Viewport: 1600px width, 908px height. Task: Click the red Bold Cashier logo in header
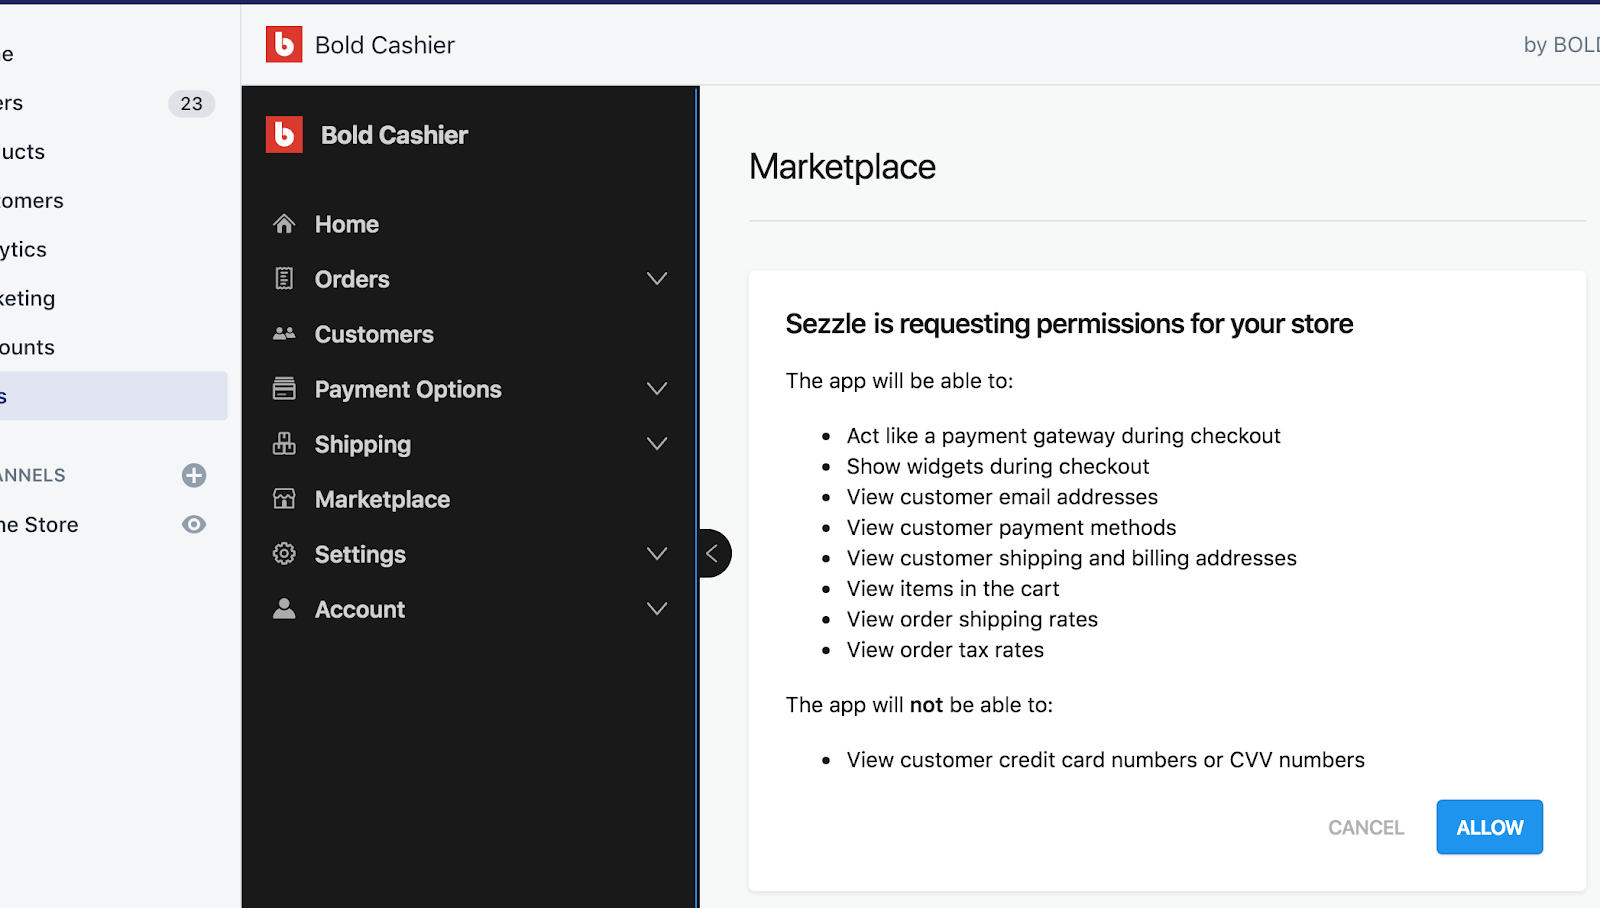(x=284, y=45)
